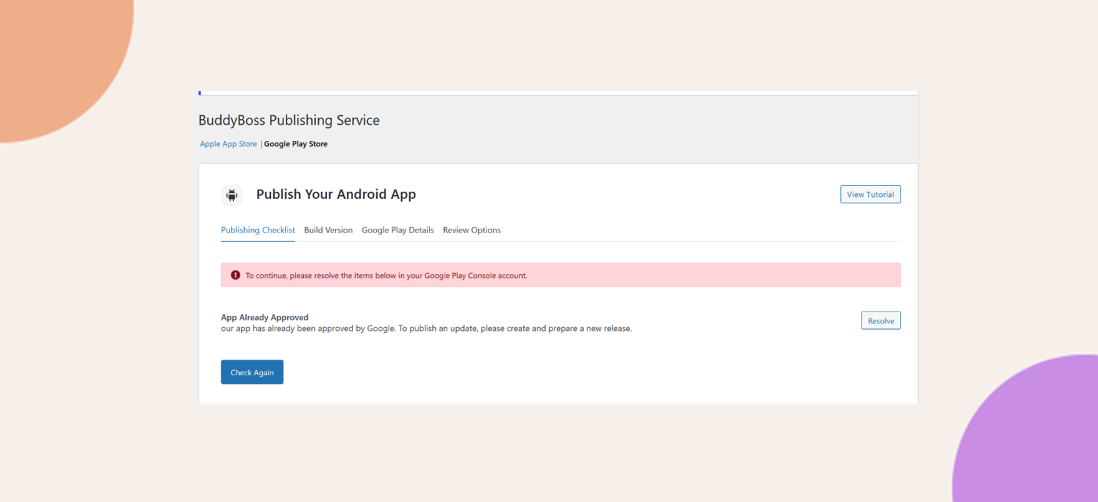
Task: Click the Android robot icon
Action: [x=232, y=195]
